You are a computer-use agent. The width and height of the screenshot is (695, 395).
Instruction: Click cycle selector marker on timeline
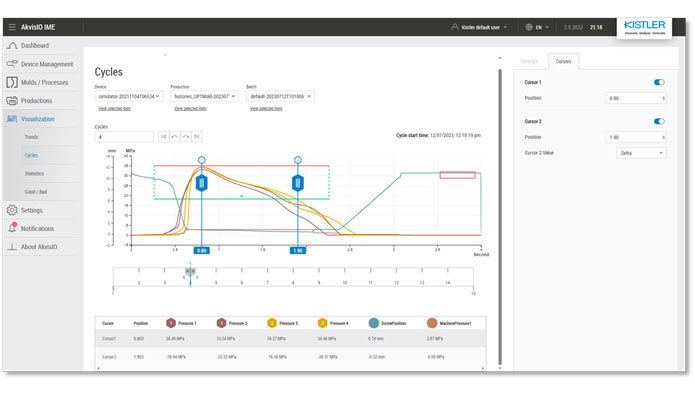(x=191, y=271)
